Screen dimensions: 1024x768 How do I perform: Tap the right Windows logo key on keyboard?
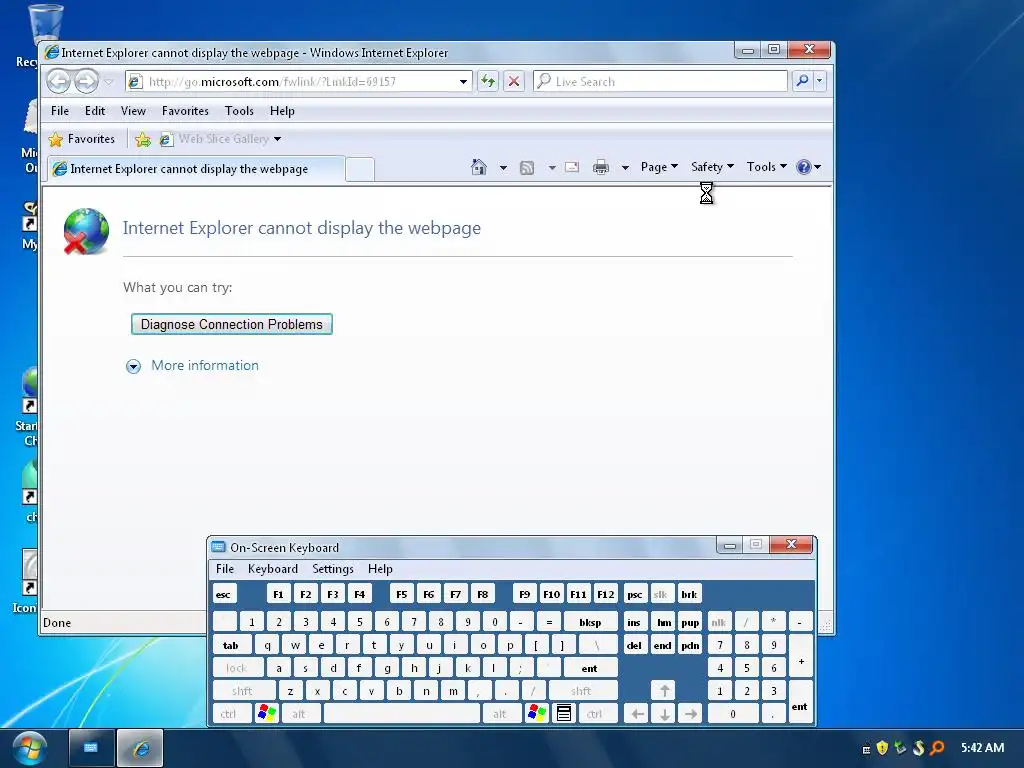[x=537, y=713]
